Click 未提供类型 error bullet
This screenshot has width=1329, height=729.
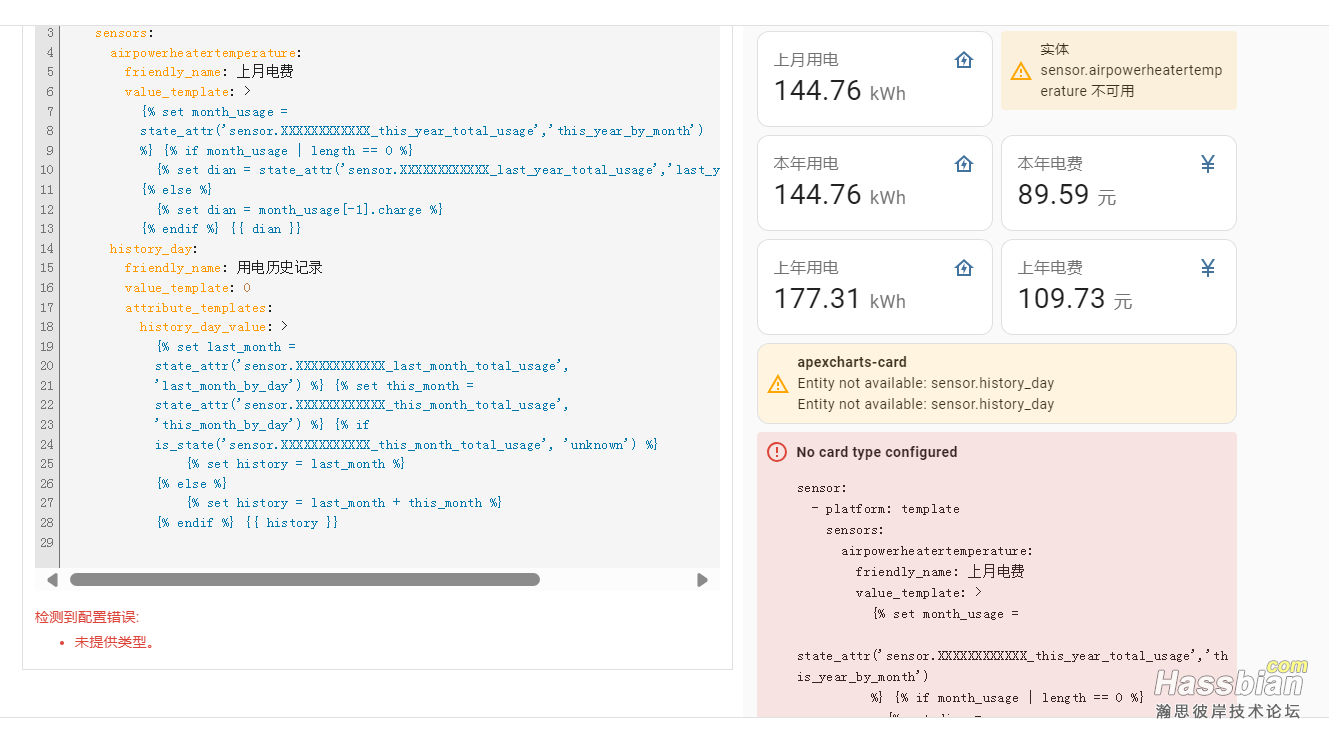tap(115, 642)
